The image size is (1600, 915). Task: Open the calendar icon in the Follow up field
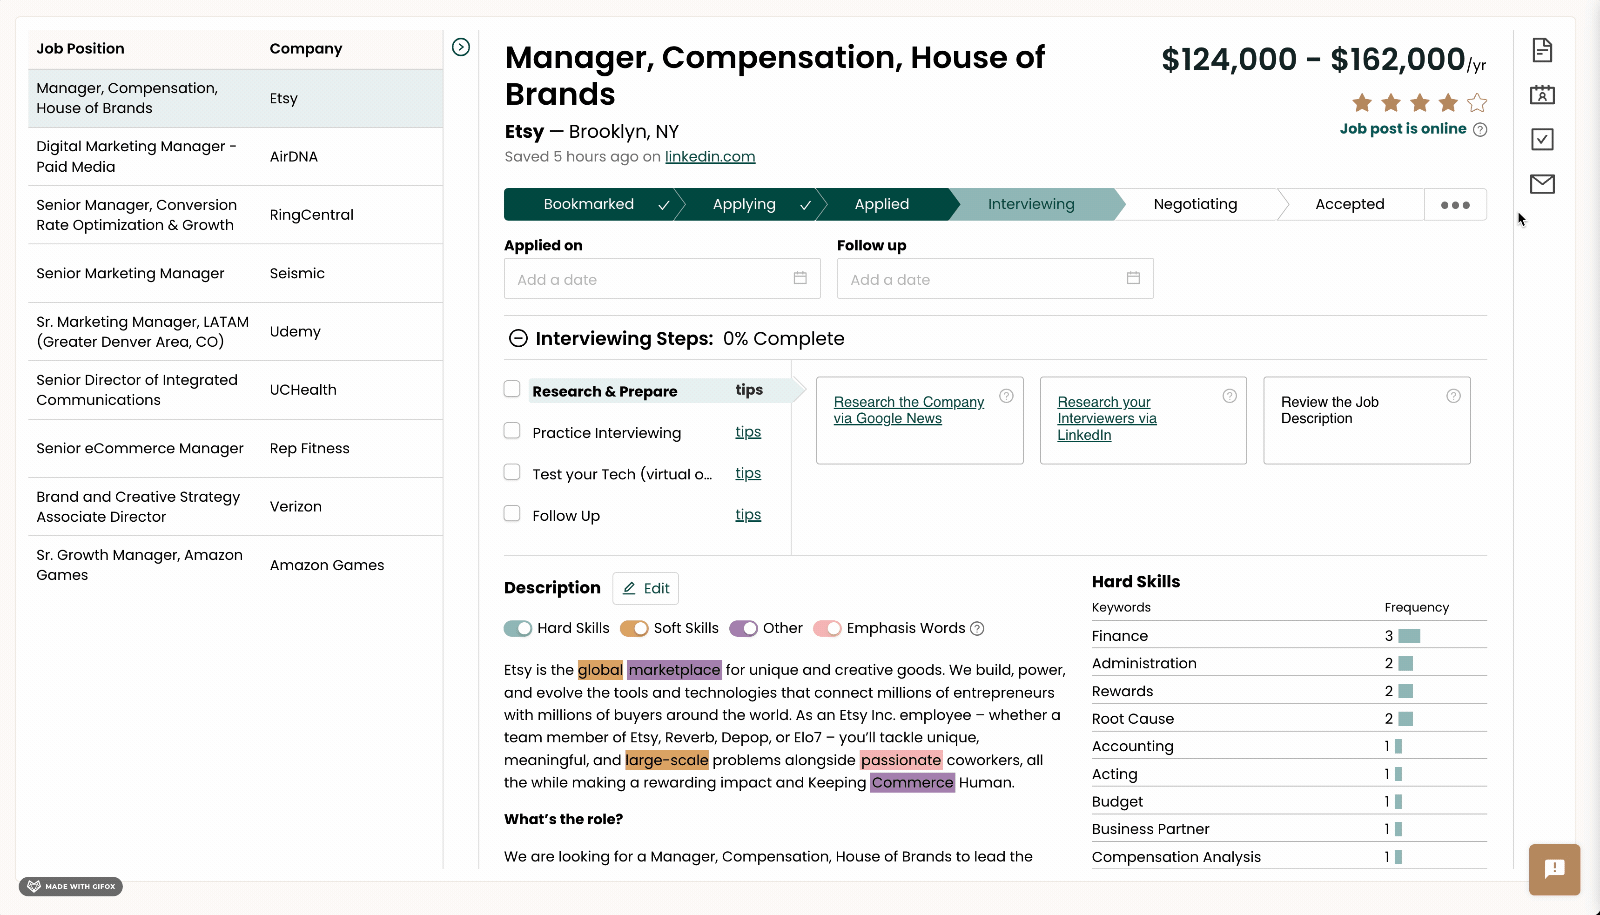(x=1133, y=278)
